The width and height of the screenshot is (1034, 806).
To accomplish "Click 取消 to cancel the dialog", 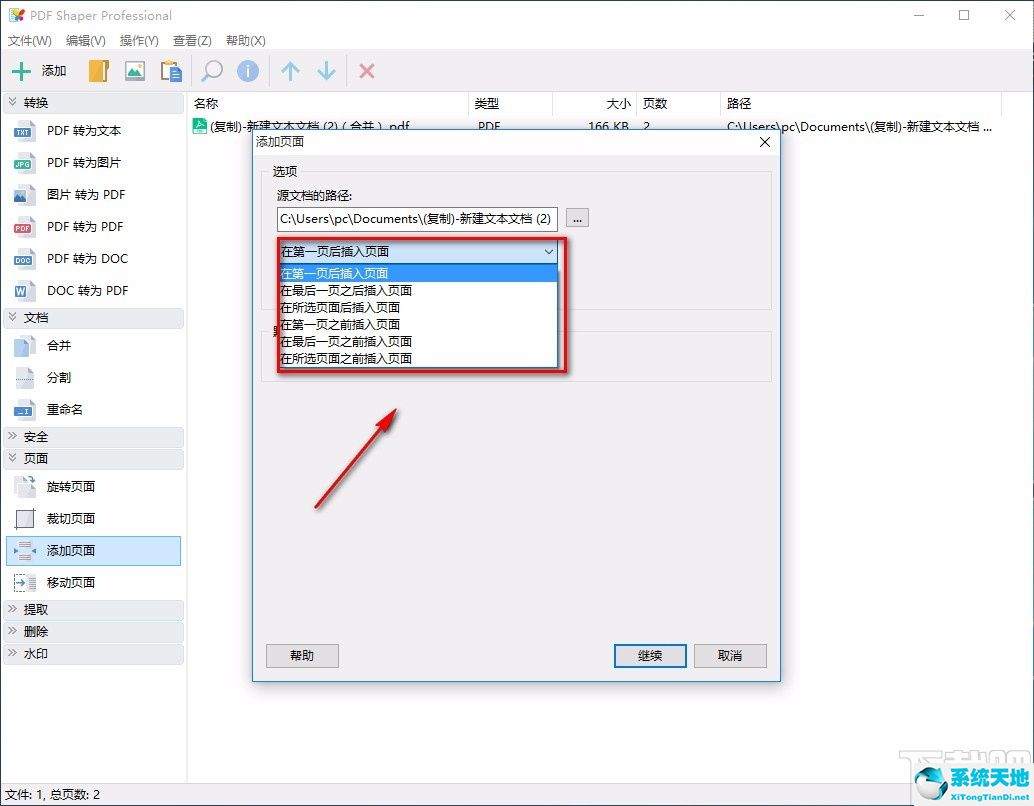I will (x=730, y=655).
